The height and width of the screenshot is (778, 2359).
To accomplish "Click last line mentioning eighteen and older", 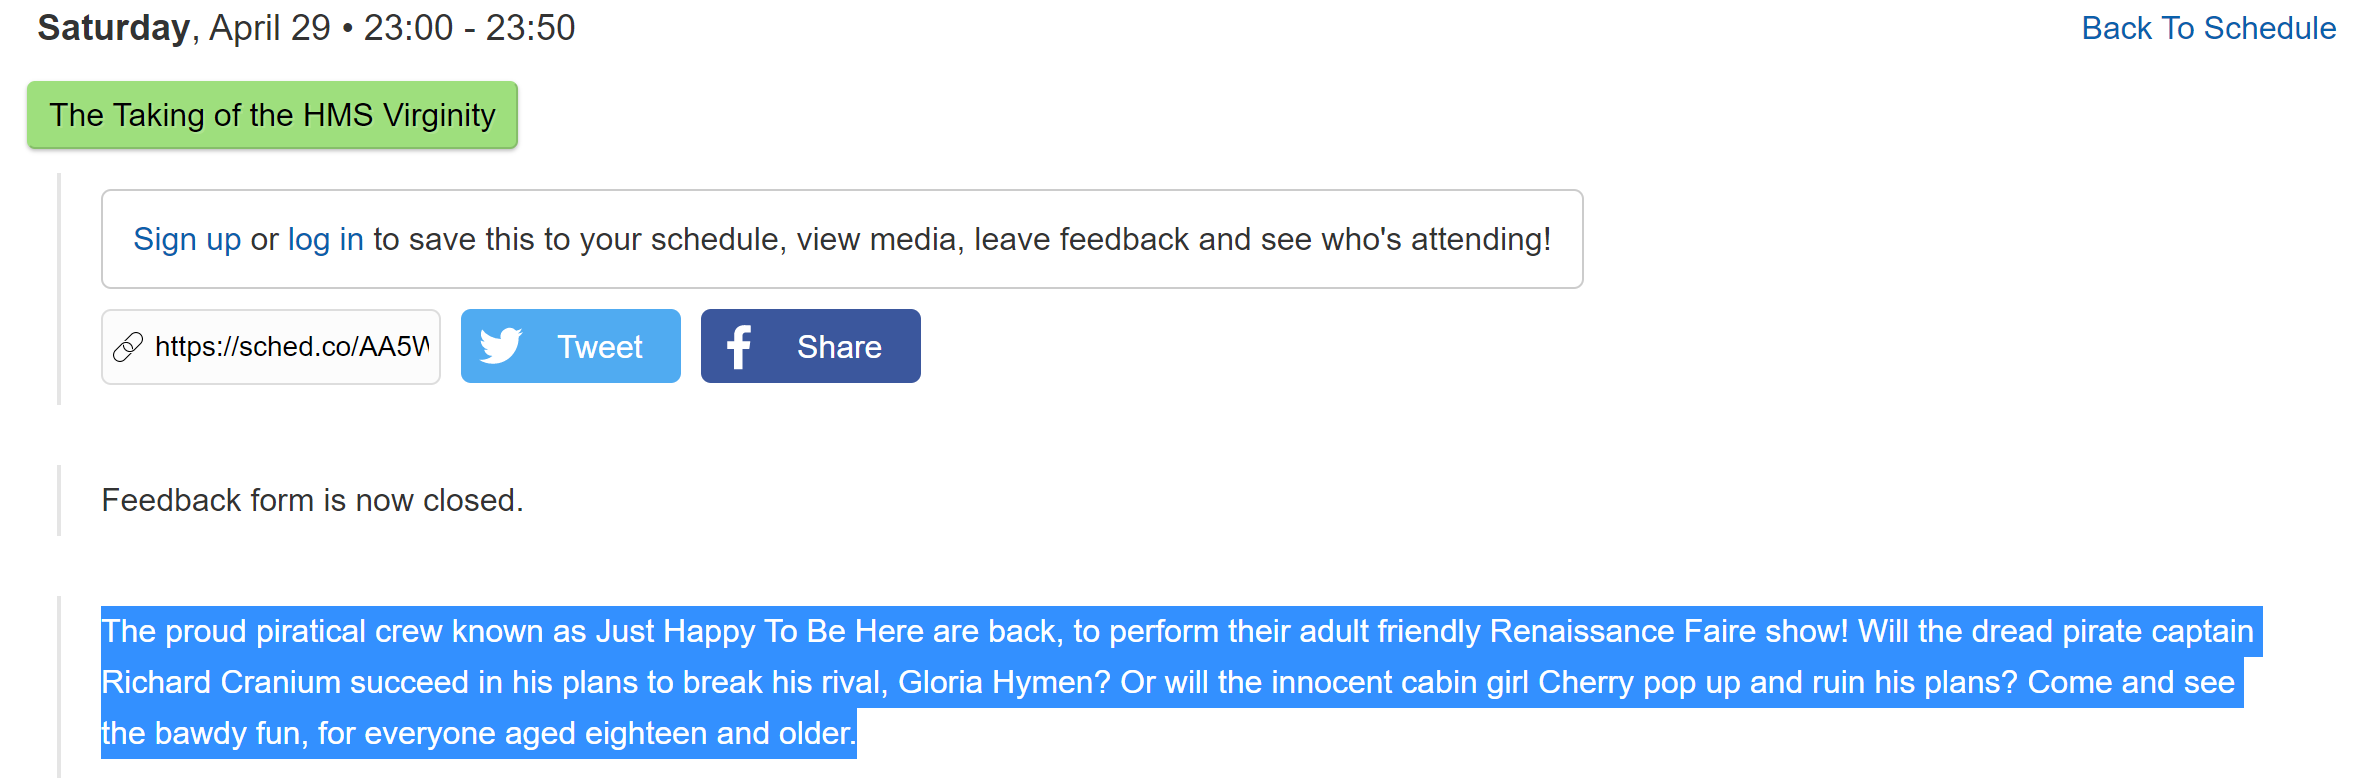I will click(479, 733).
